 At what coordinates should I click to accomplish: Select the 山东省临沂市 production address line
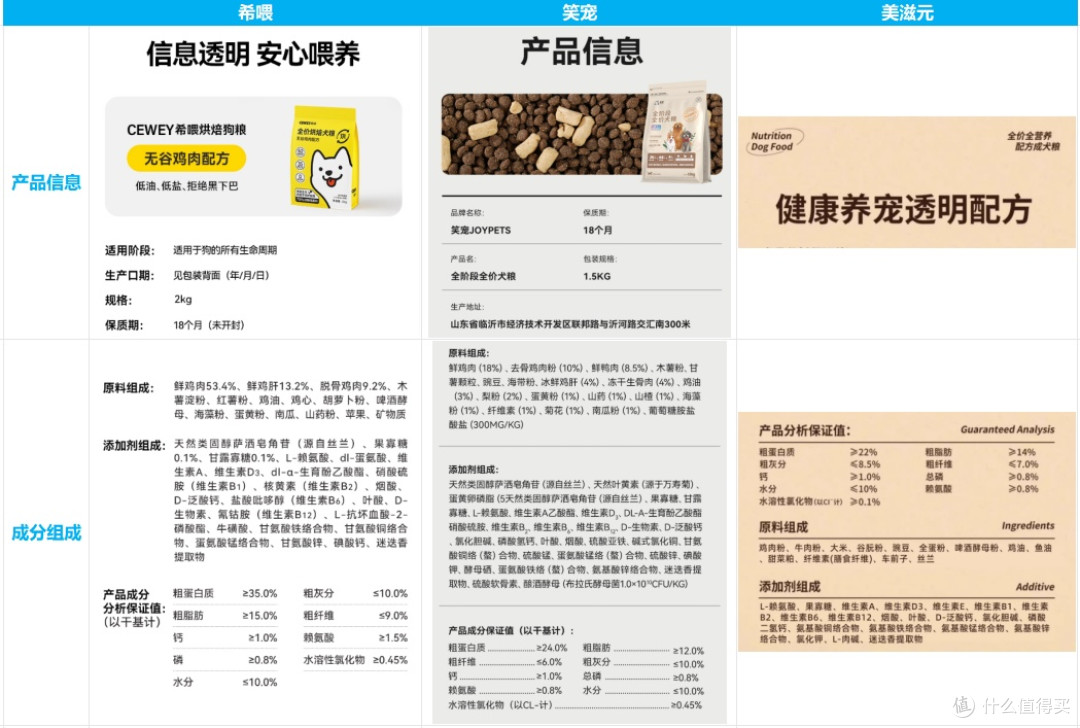(570, 324)
